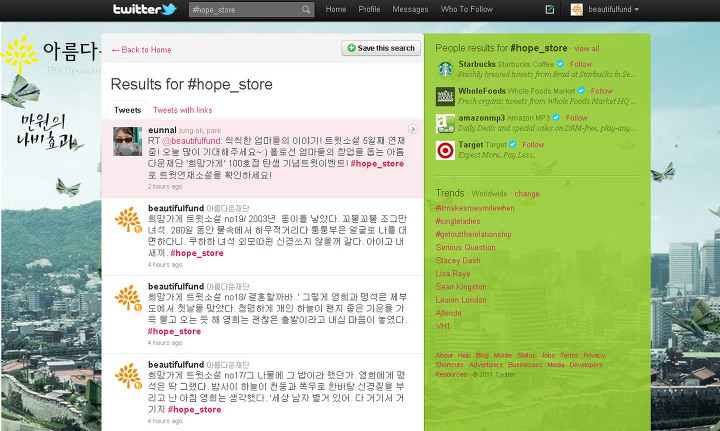
Task: Click the amazonmp3 profile icon
Action: (445, 123)
